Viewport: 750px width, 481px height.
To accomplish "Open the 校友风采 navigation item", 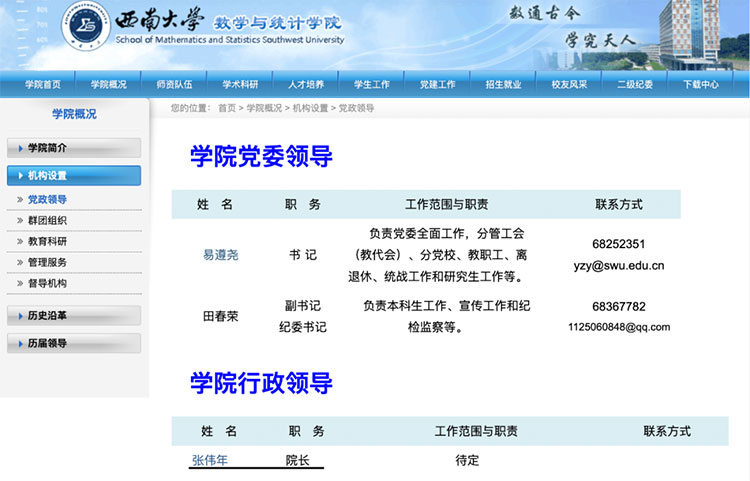I will coord(569,85).
